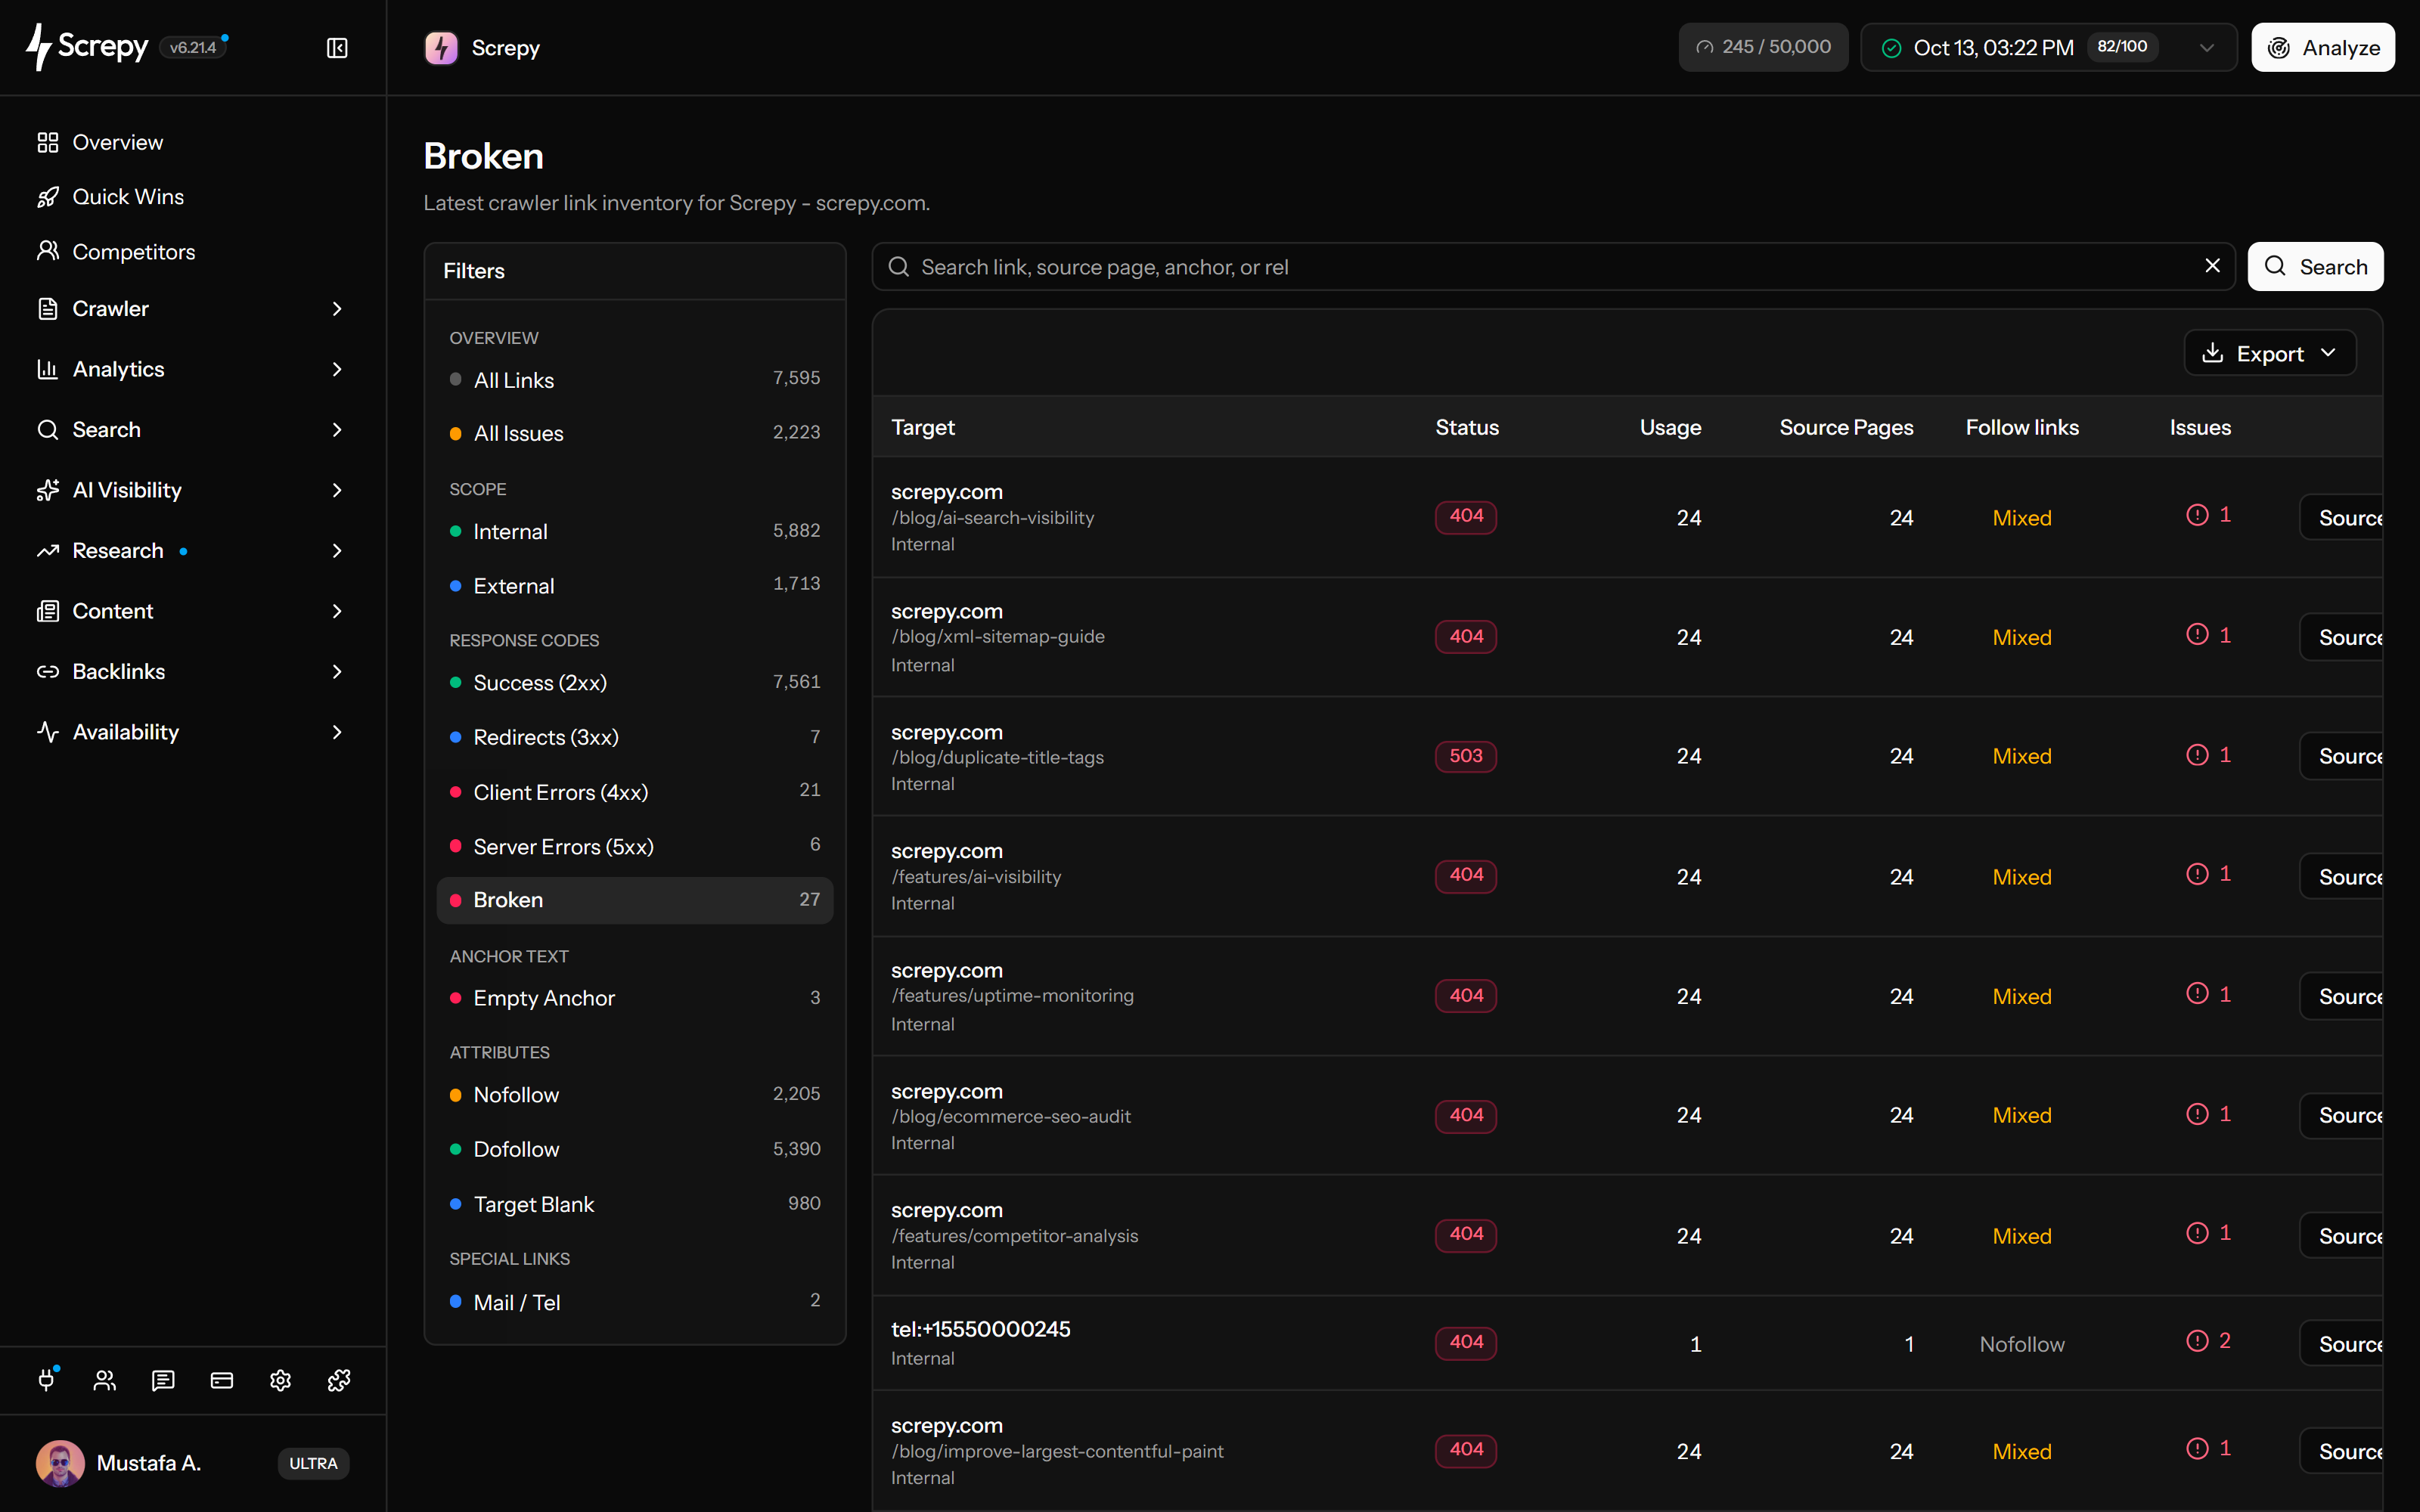Image resolution: width=2420 pixels, height=1512 pixels.
Task: Open the integrations plug icon
Action: click(x=47, y=1380)
